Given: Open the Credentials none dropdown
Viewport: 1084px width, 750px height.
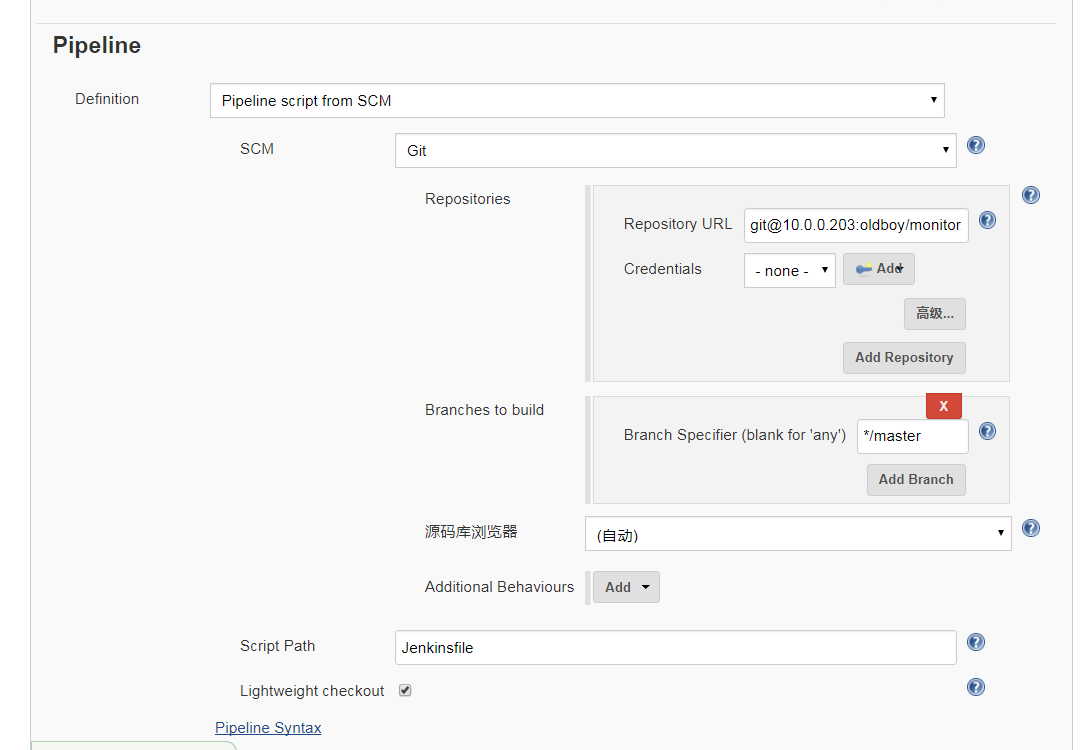Looking at the screenshot, I should [789, 270].
